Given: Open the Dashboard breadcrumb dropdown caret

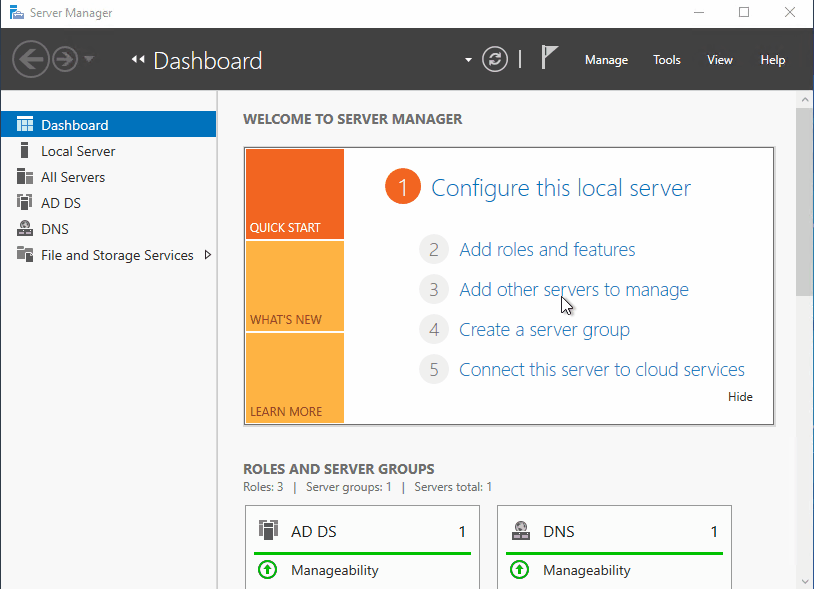Looking at the screenshot, I should pos(467,60).
